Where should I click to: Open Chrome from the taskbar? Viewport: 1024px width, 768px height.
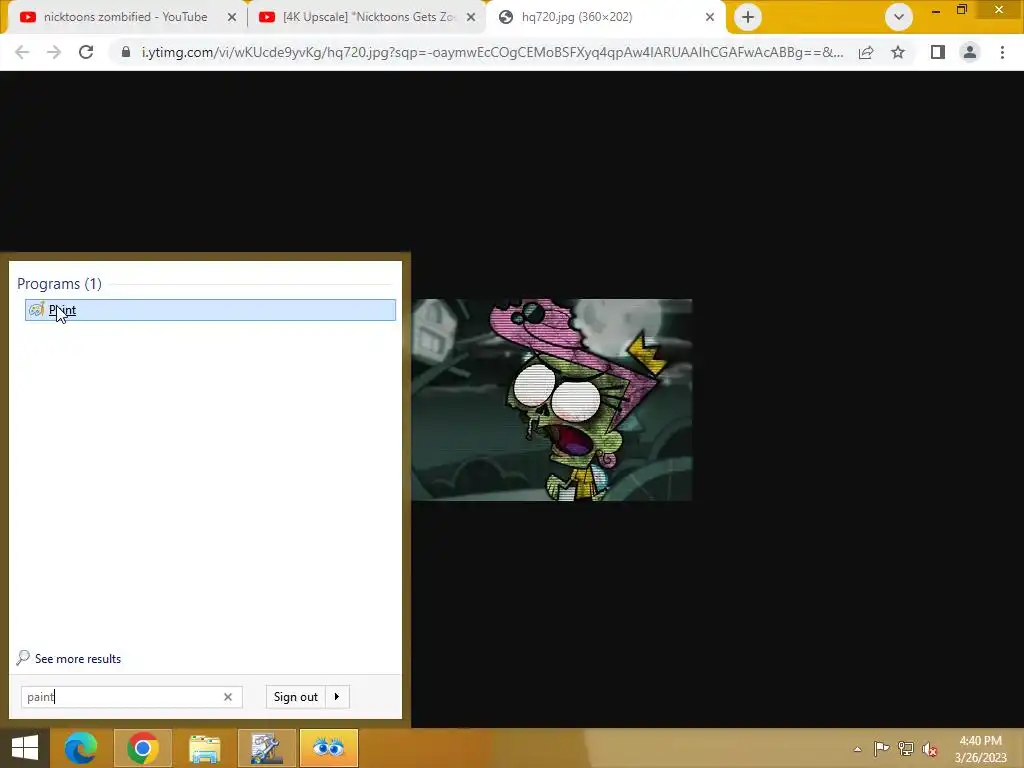click(x=142, y=748)
